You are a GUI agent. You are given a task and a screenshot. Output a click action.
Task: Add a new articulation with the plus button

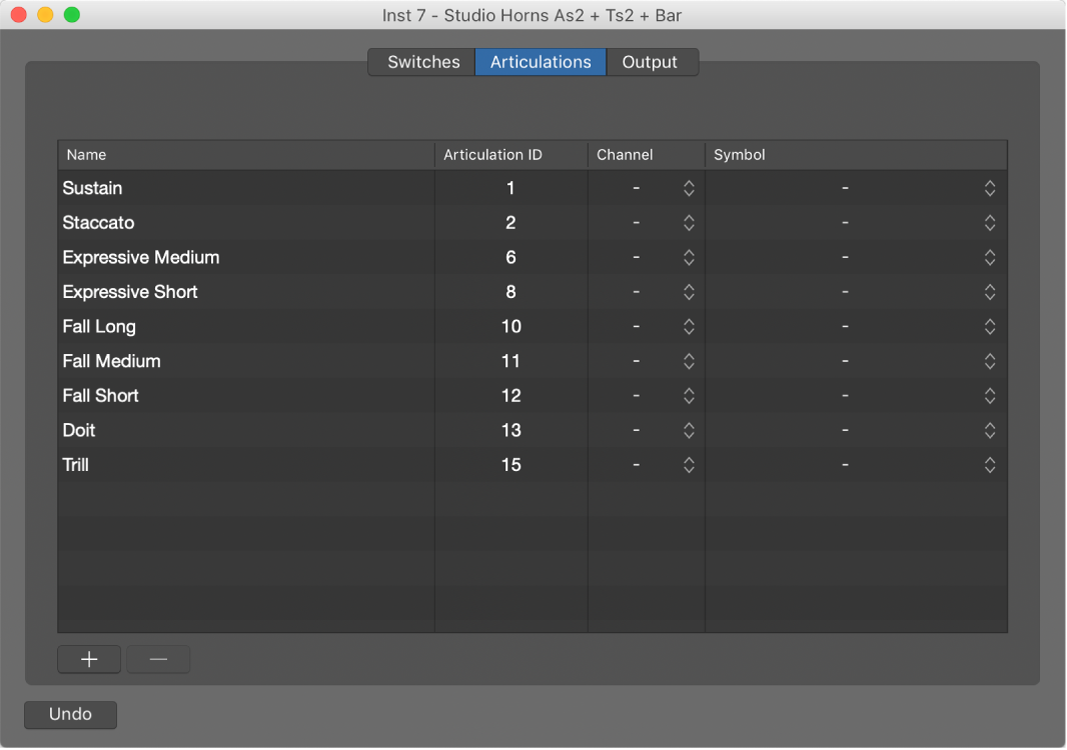[x=89, y=659]
